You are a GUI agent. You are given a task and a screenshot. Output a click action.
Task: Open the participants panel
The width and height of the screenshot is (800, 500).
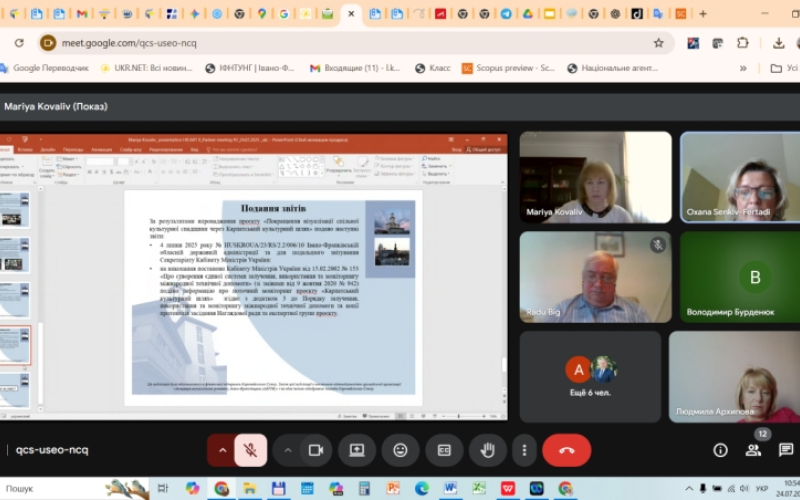[753, 450]
